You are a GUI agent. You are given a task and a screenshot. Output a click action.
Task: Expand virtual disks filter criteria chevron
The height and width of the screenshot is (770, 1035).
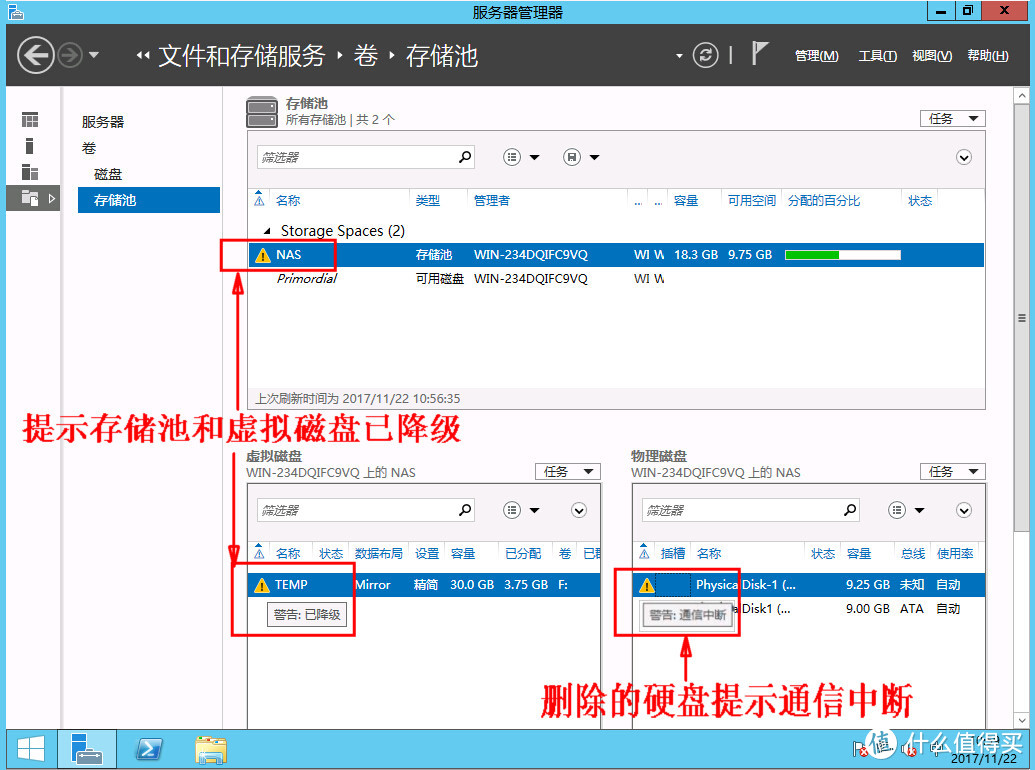(579, 510)
